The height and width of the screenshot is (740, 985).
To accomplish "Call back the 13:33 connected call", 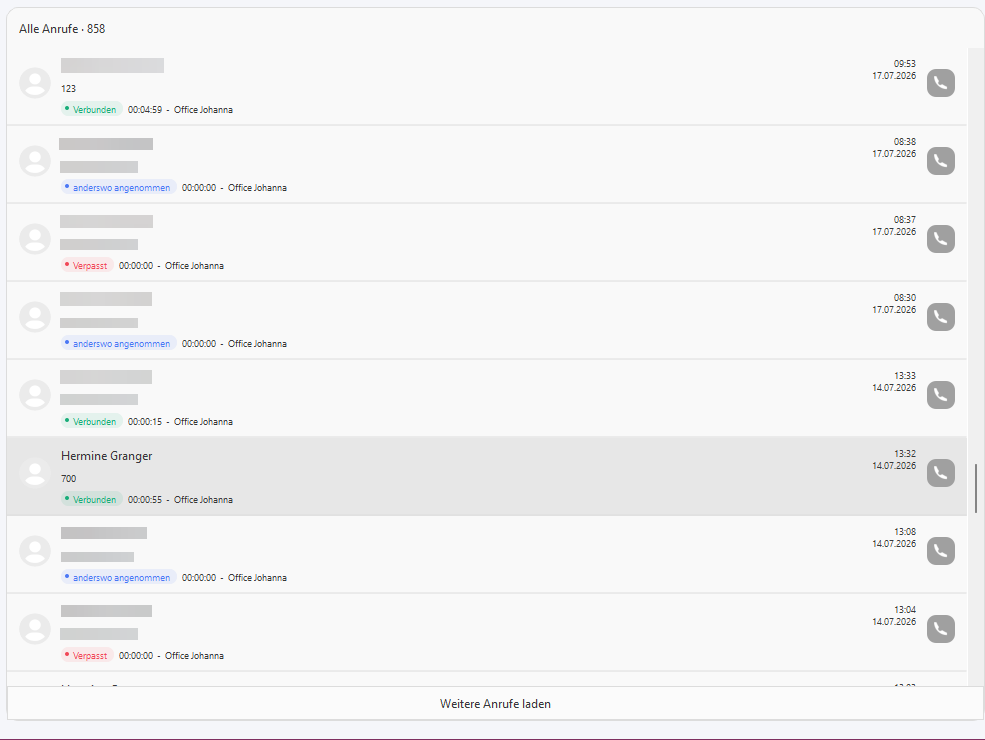I will [x=940, y=394].
